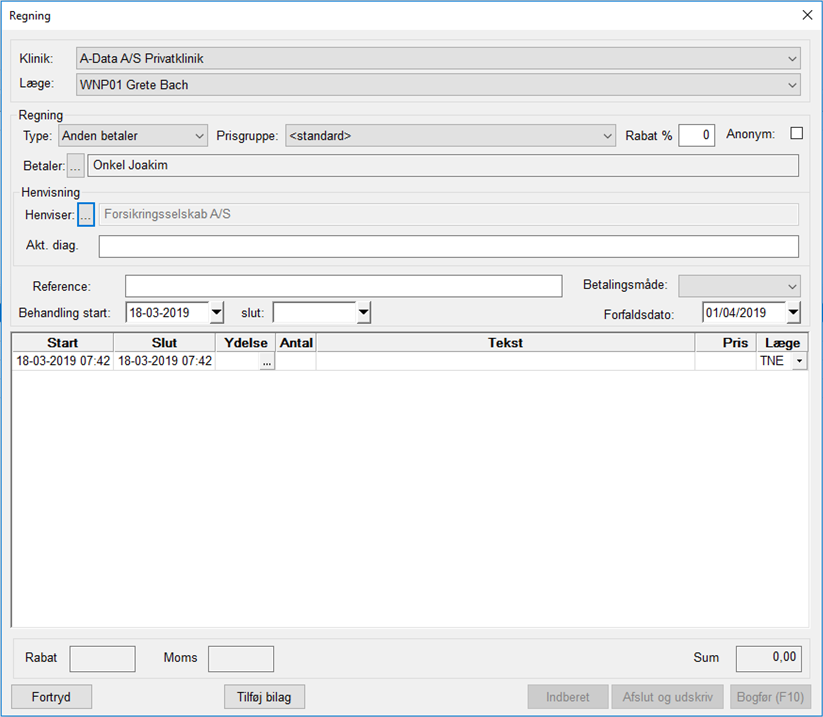Click the empty slut date field
The width and height of the screenshot is (823, 717).
(314, 312)
